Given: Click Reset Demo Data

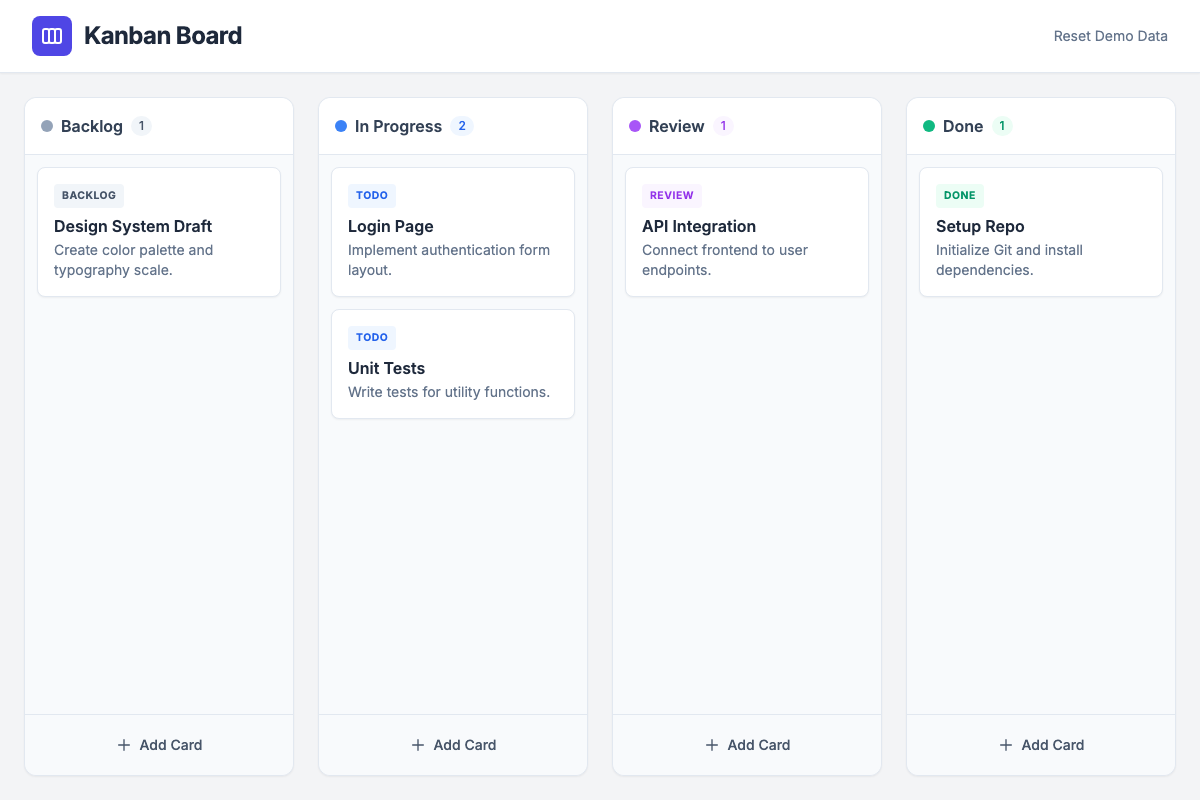Looking at the screenshot, I should 1110,36.
